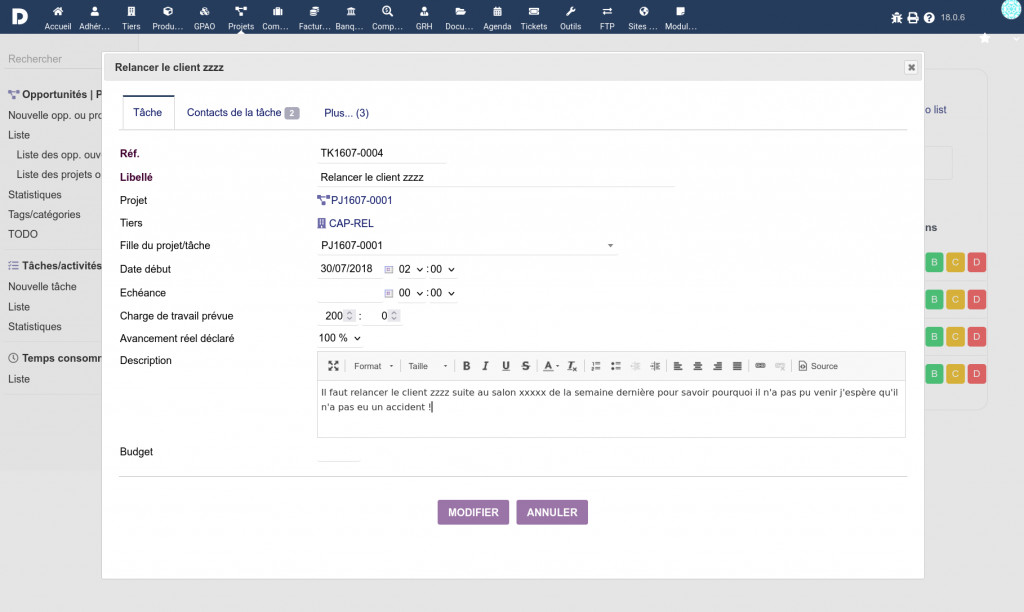Click the MODIFIER button
The height and width of the screenshot is (612, 1024).
coord(473,513)
